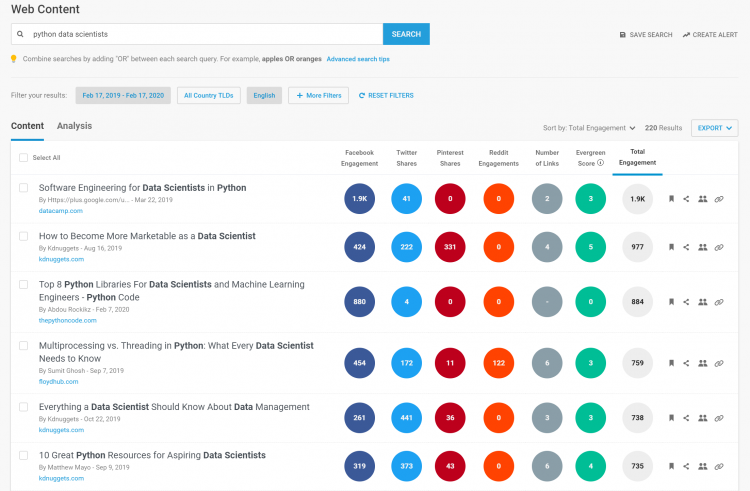The image size is (750, 491).
Task: Tick checkbox for Multiprocessing vs. Threading article
Action: (23, 346)
